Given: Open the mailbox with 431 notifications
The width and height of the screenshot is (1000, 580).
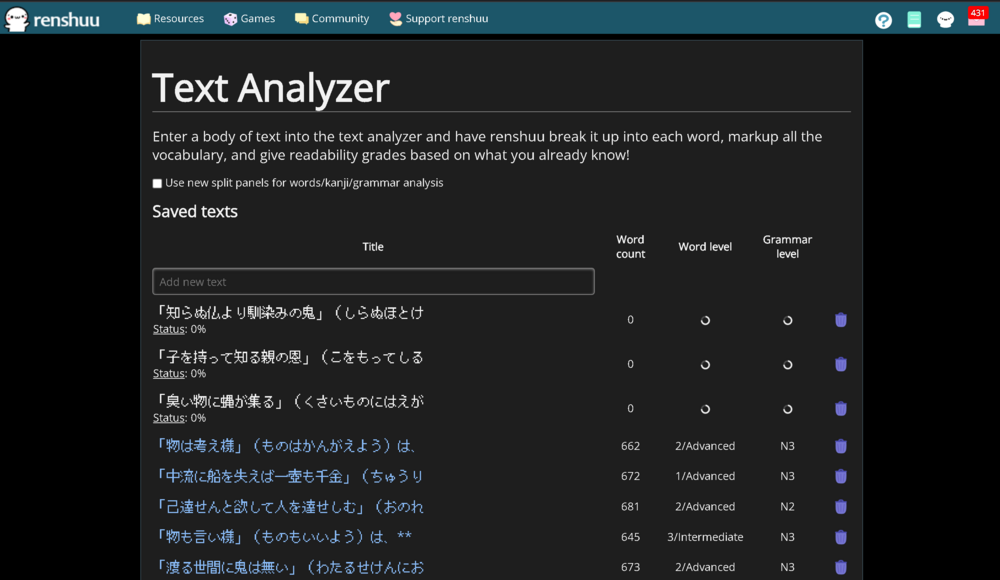Looking at the screenshot, I should point(976,18).
